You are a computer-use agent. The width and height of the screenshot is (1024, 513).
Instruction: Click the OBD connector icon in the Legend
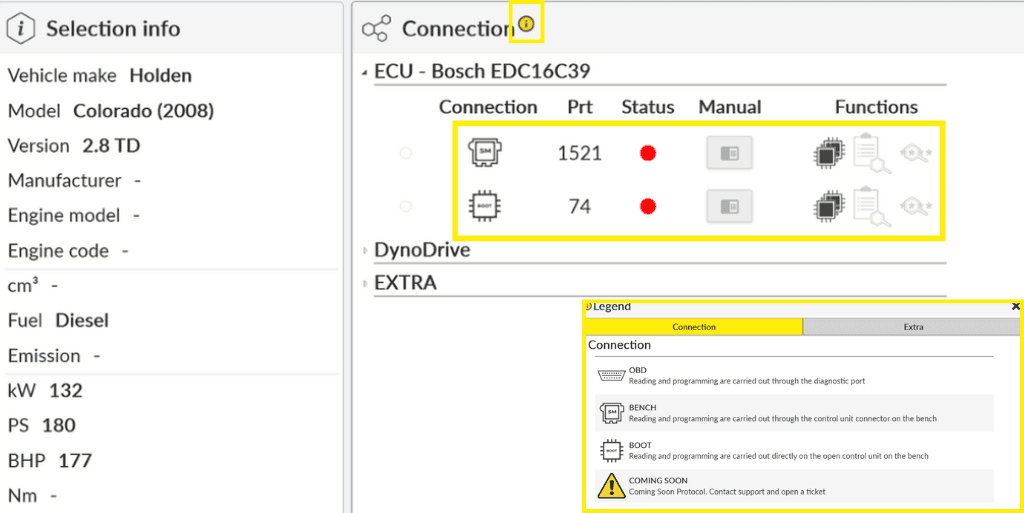611,376
